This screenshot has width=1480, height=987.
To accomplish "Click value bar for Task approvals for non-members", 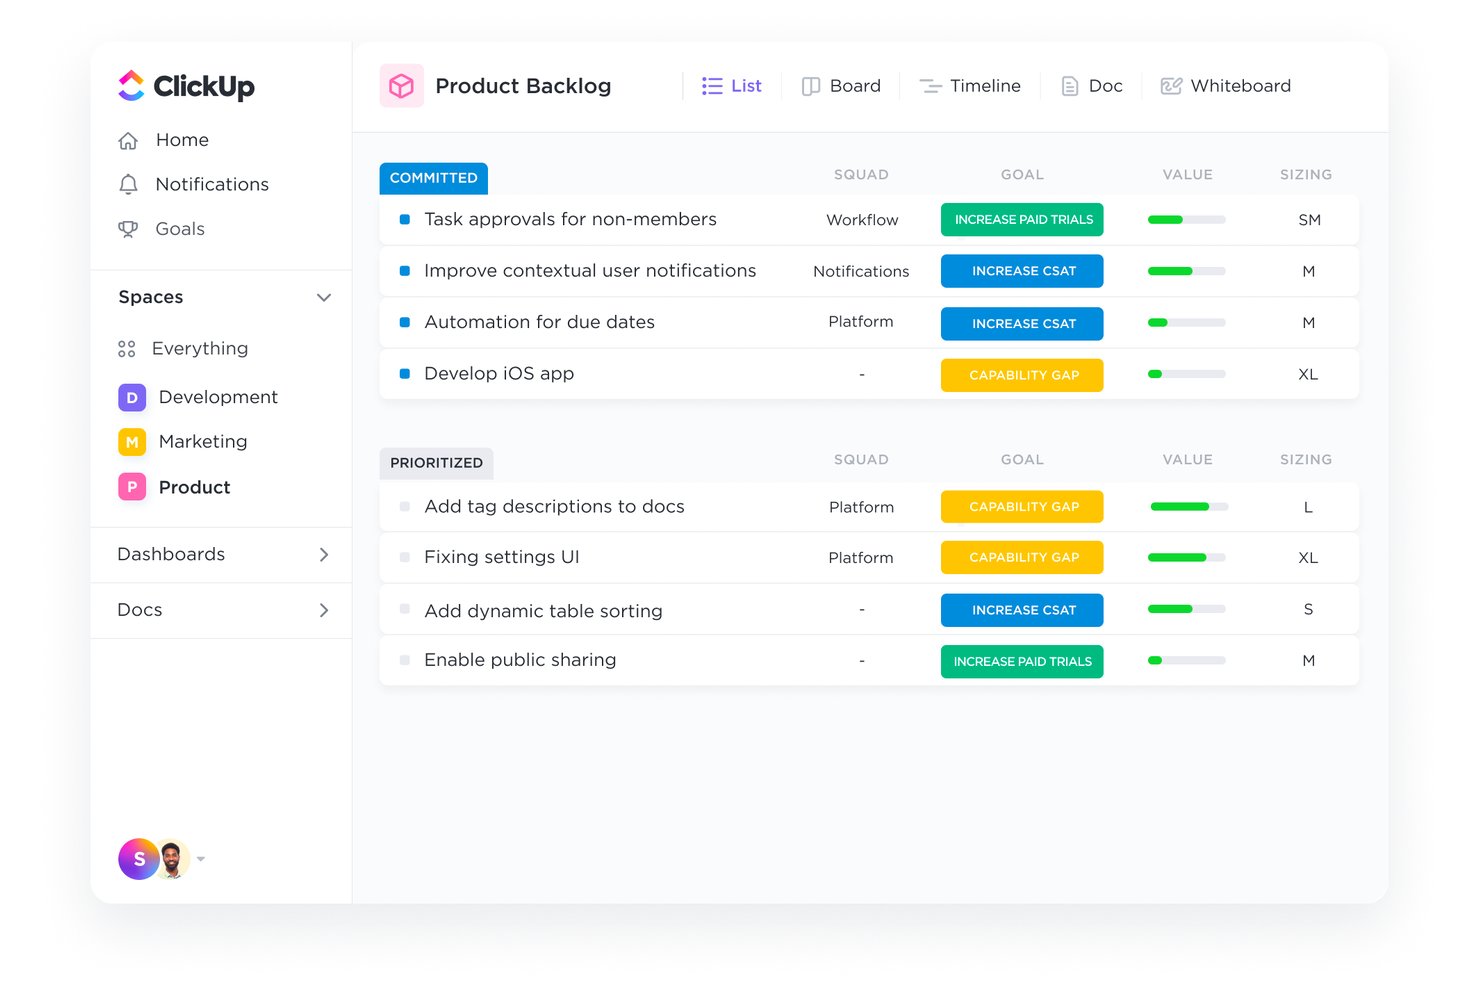I will pos(1187,220).
